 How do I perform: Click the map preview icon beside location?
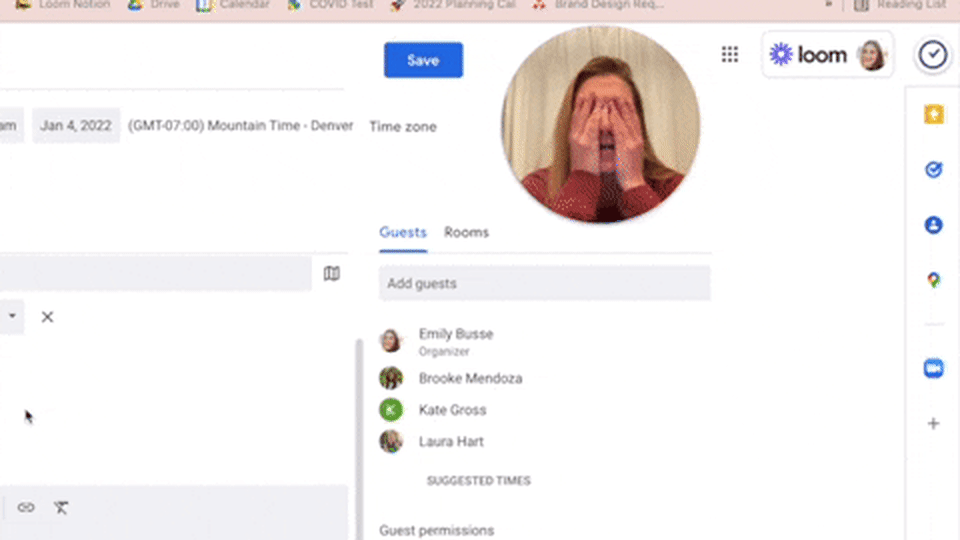(x=332, y=274)
